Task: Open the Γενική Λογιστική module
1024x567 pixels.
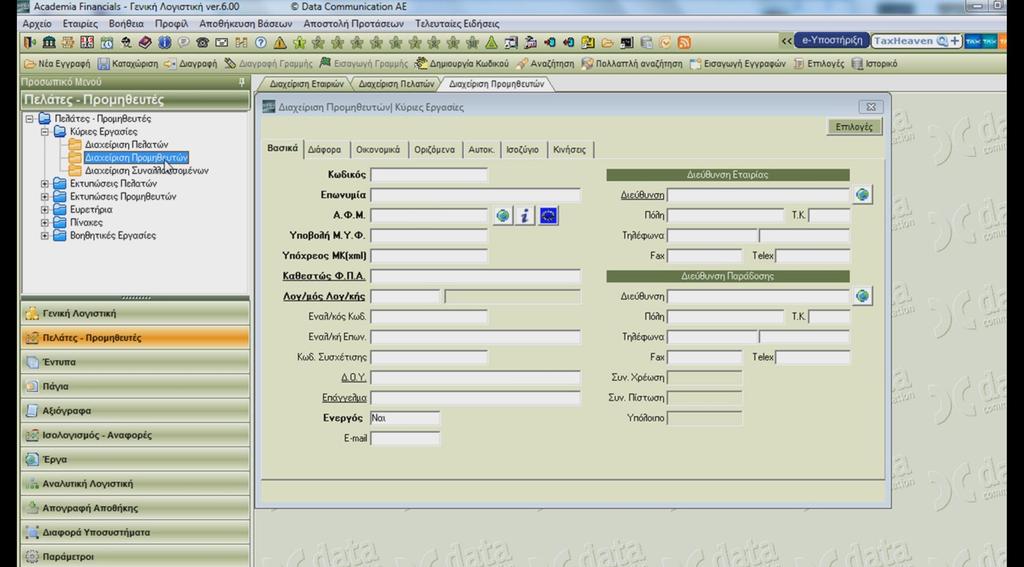Action: tap(135, 314)
